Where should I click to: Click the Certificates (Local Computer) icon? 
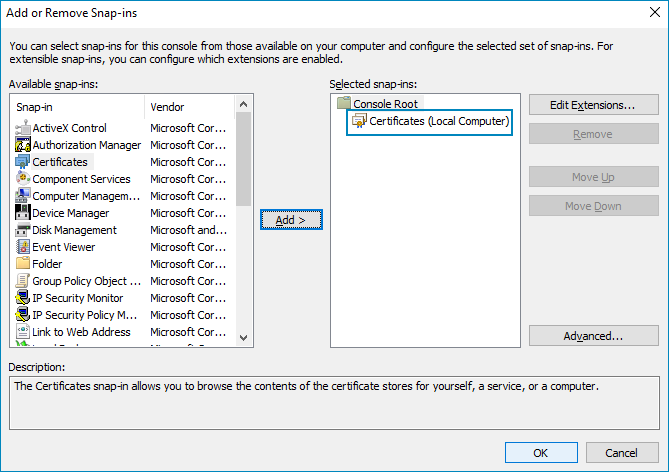[358, 121]
